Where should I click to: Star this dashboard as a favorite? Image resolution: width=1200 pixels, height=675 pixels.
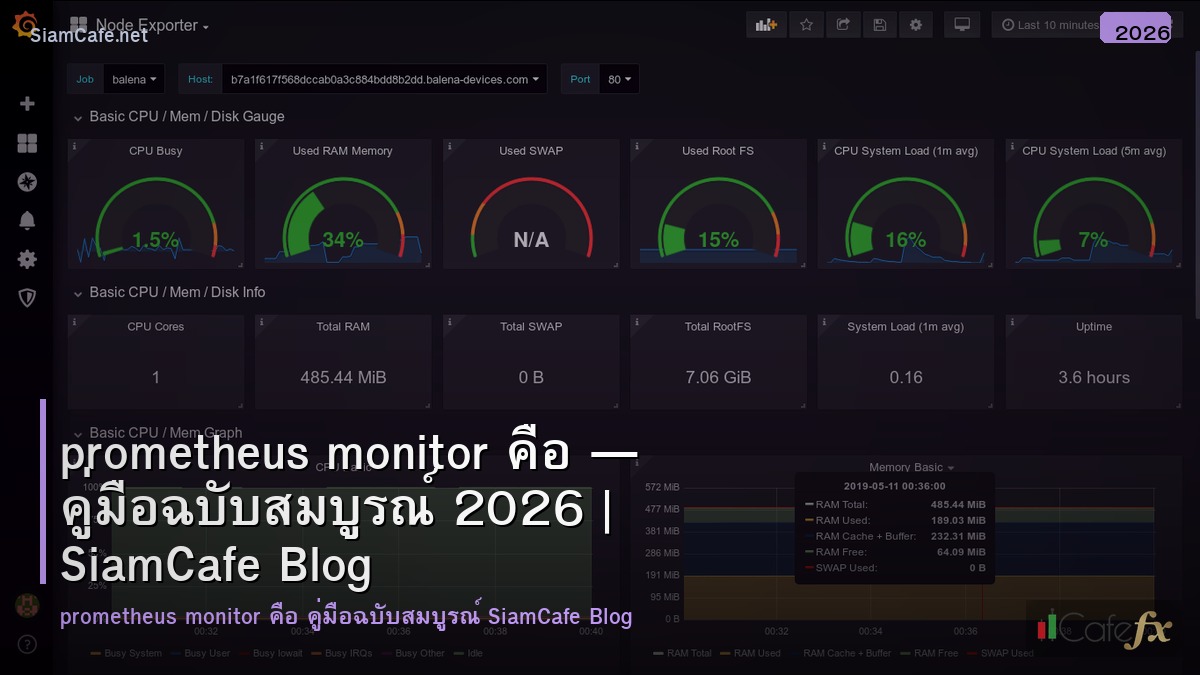click(807, 24)
